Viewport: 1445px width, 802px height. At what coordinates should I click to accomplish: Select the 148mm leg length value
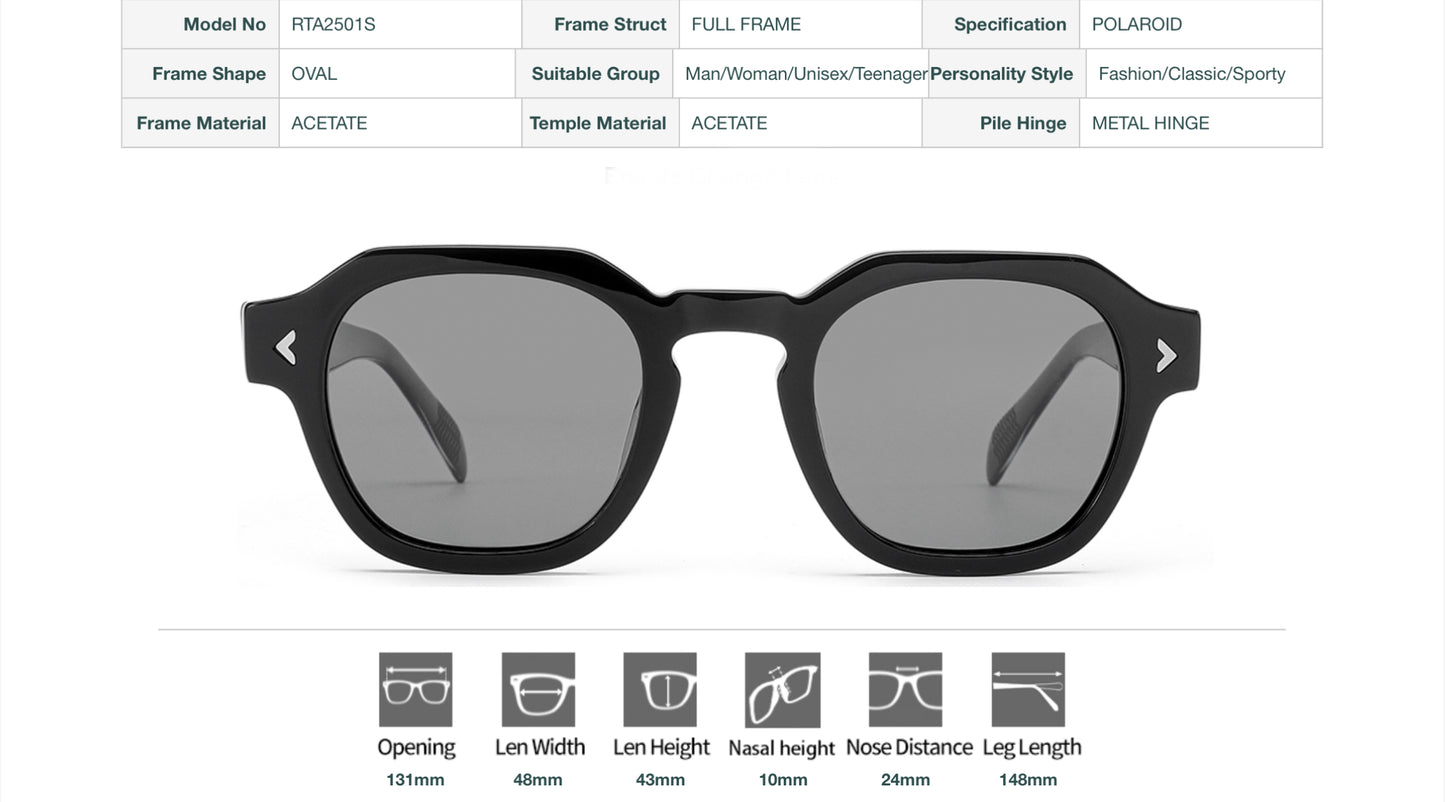coord(1028,780)
